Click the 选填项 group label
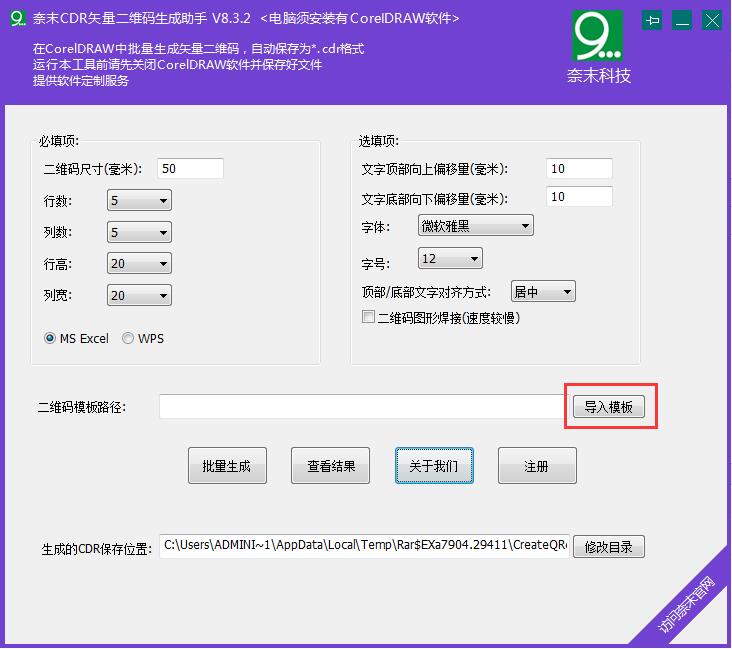 (379, 141)
